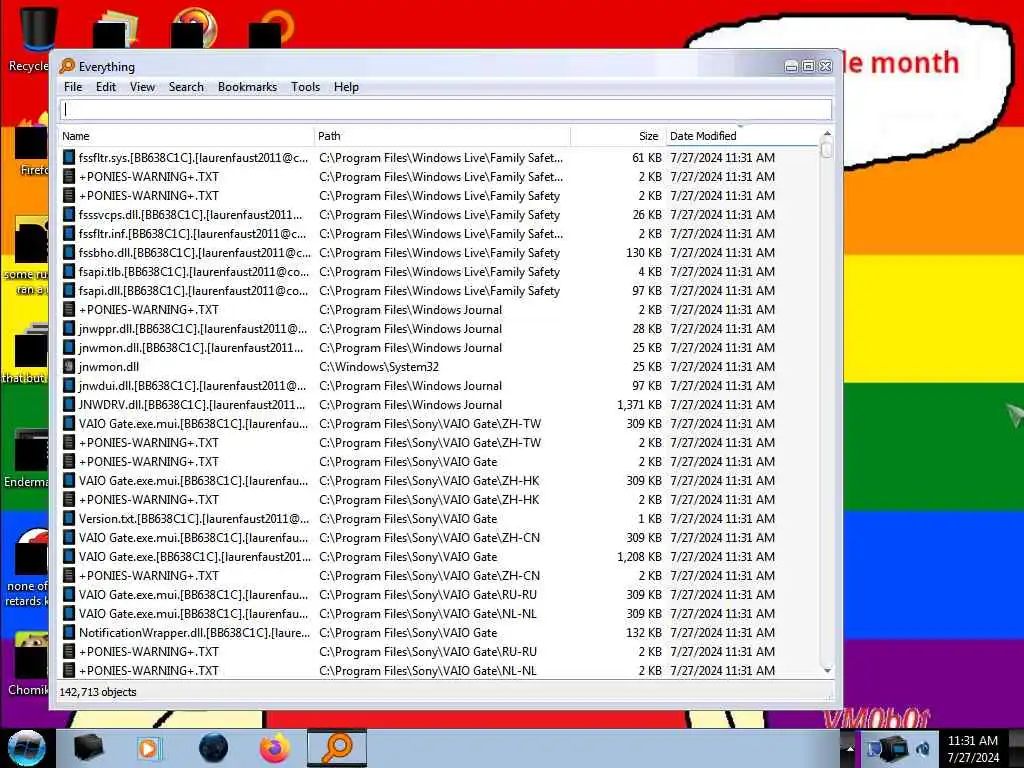Select VAIO Gate.exe.mui row in ZH-HK folder
This screenshot has width=1024, height=768.
(440, 481)
